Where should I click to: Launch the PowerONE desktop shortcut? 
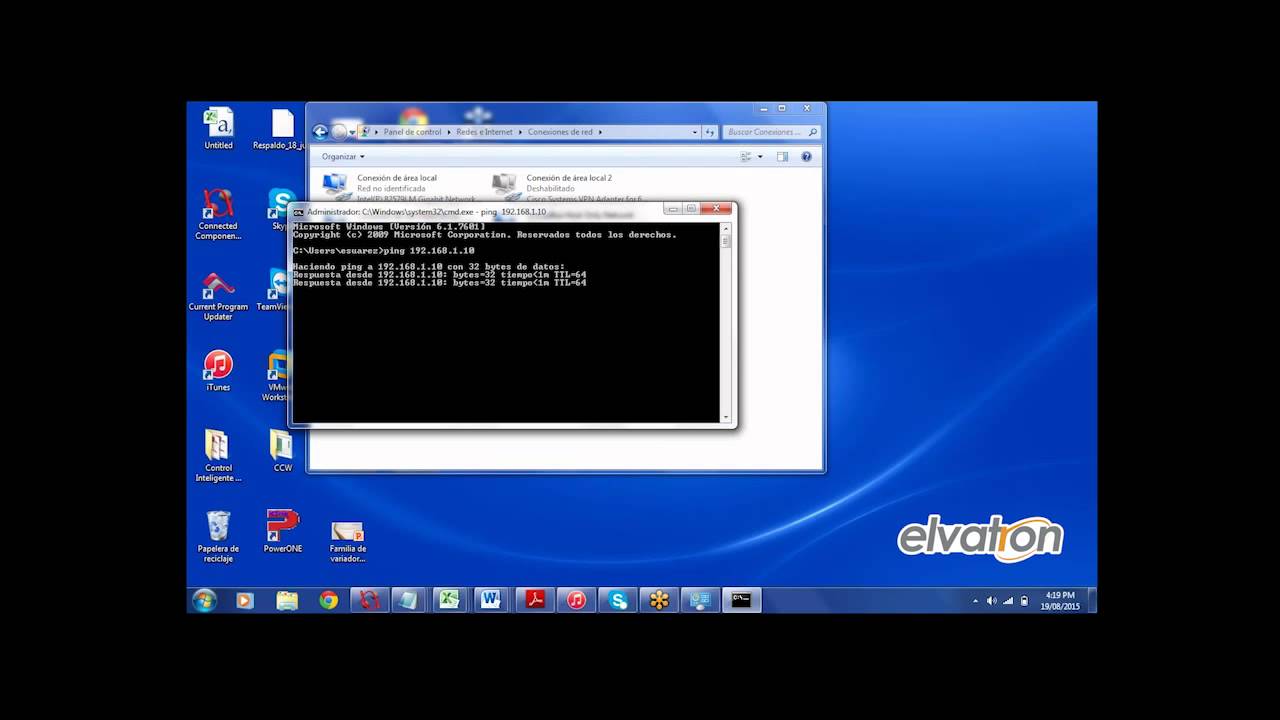click(282, 532)
